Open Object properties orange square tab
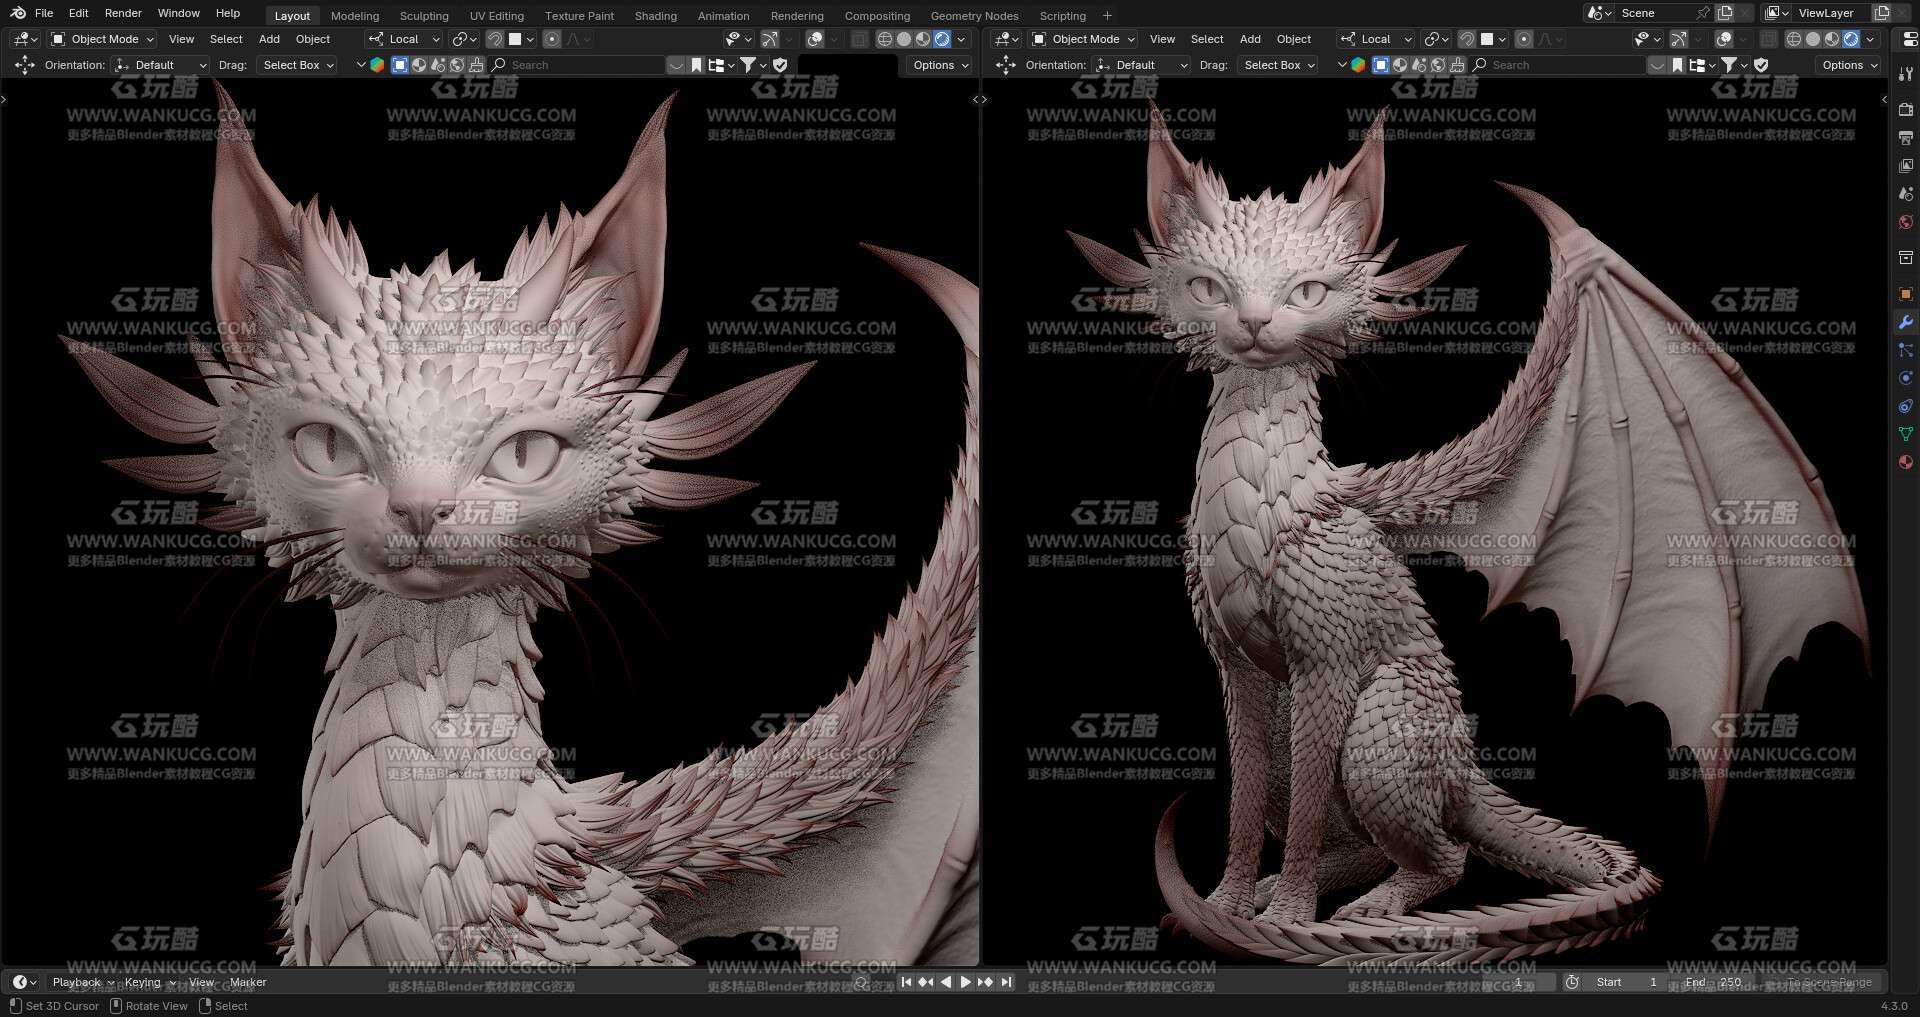The width and height of the screenshot is (1920, 1017). click(1906, 294)
